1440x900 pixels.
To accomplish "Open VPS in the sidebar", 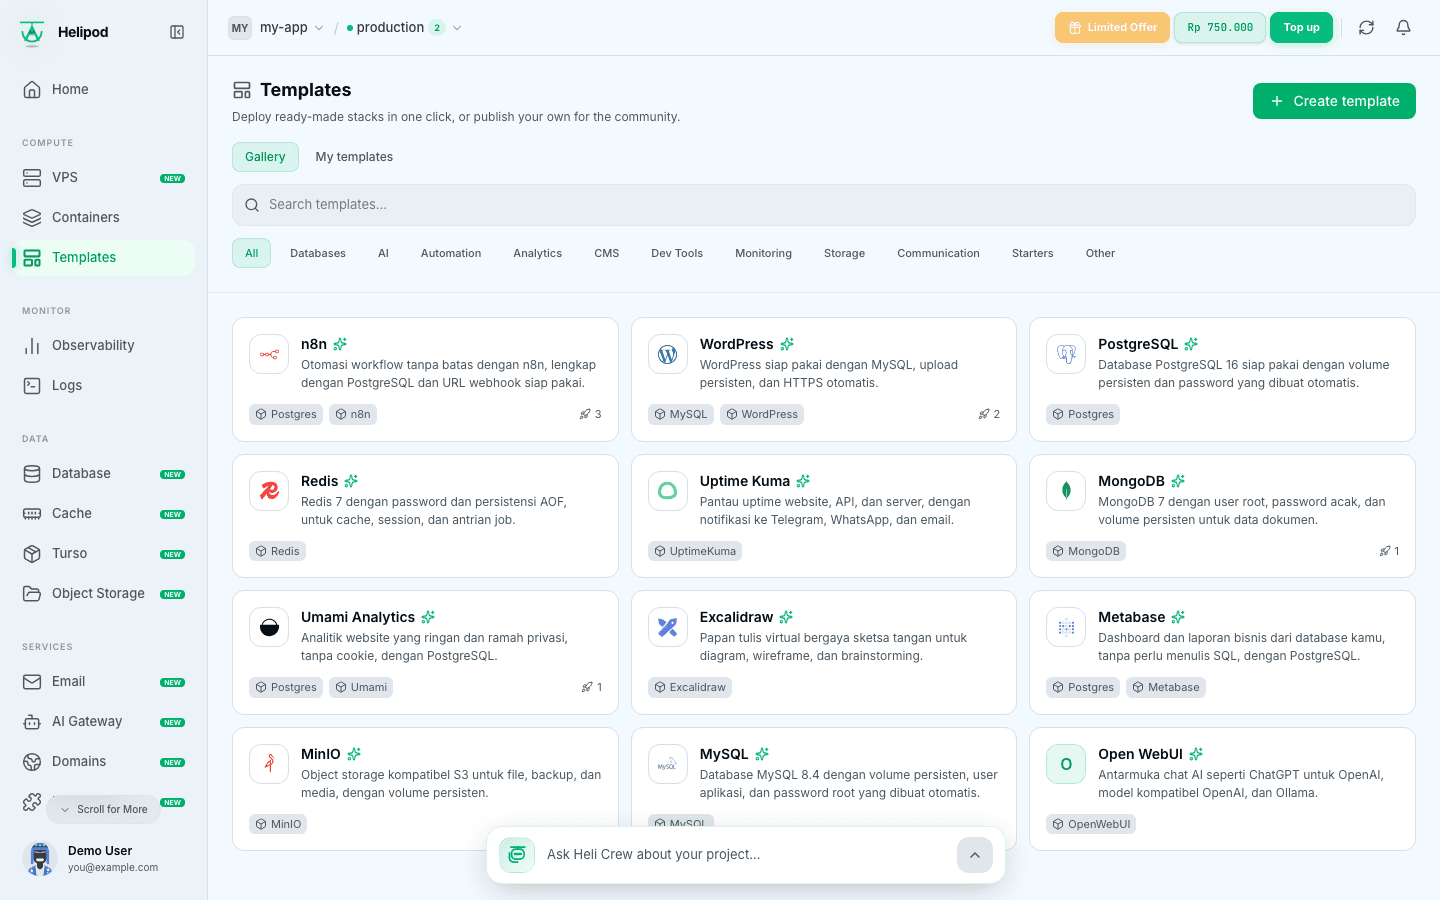I will (x=104, y=177).
